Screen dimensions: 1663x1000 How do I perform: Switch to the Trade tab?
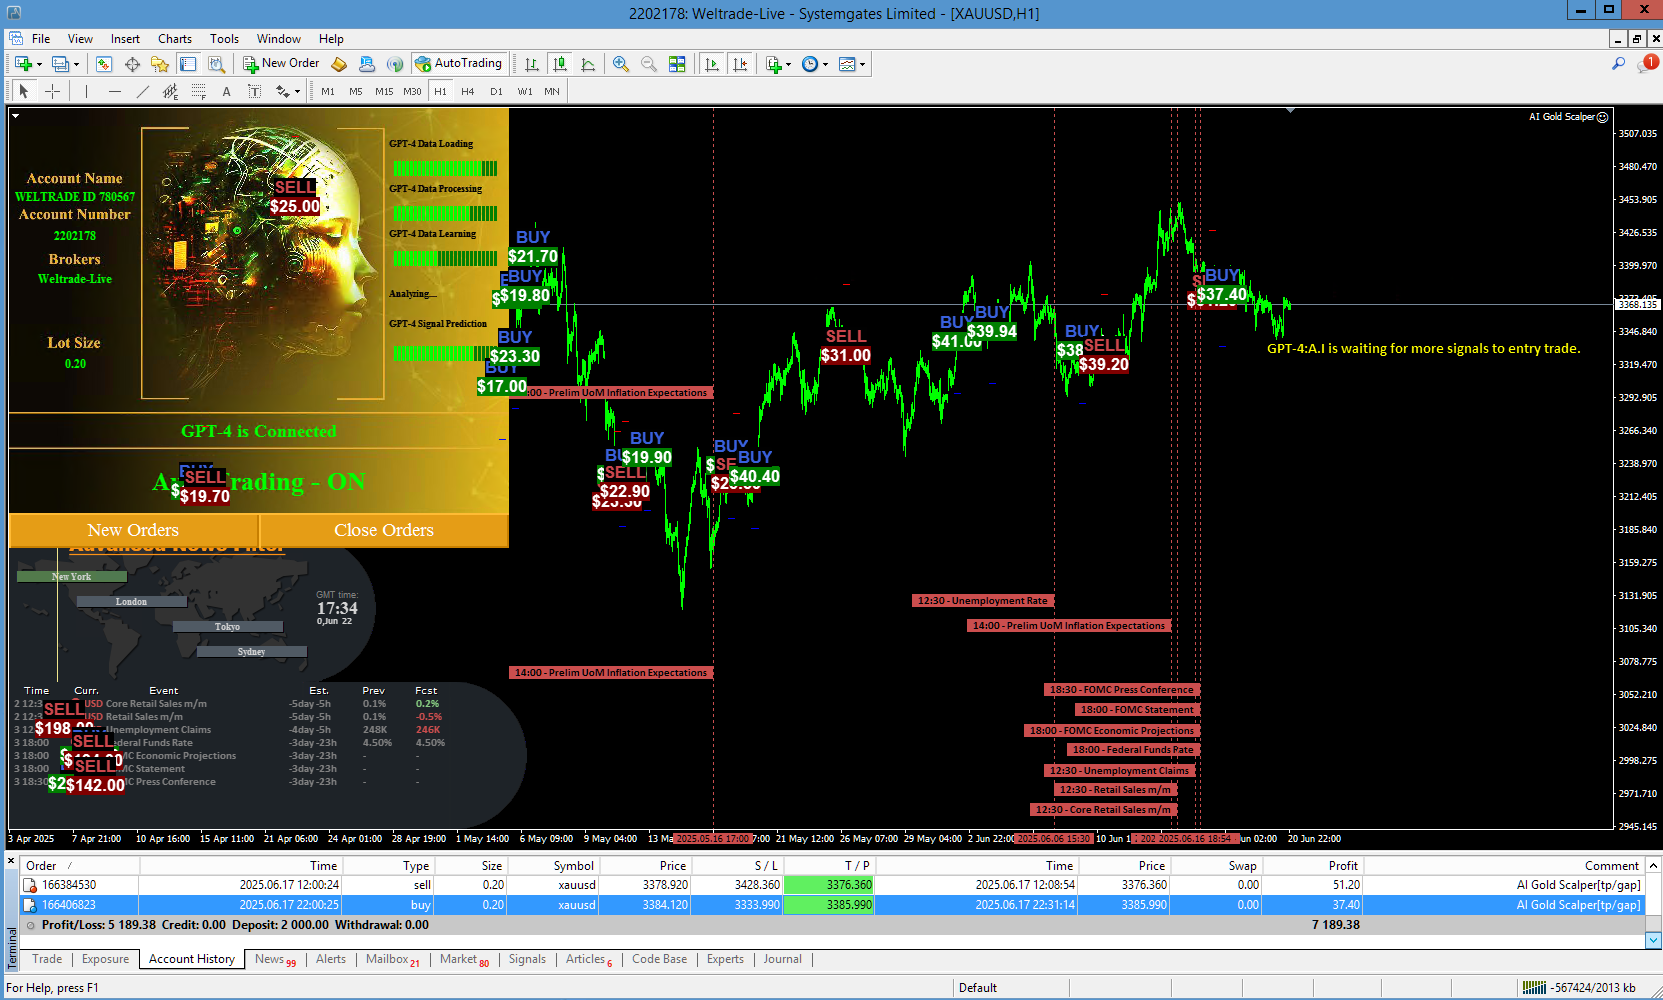pos(47,959)
